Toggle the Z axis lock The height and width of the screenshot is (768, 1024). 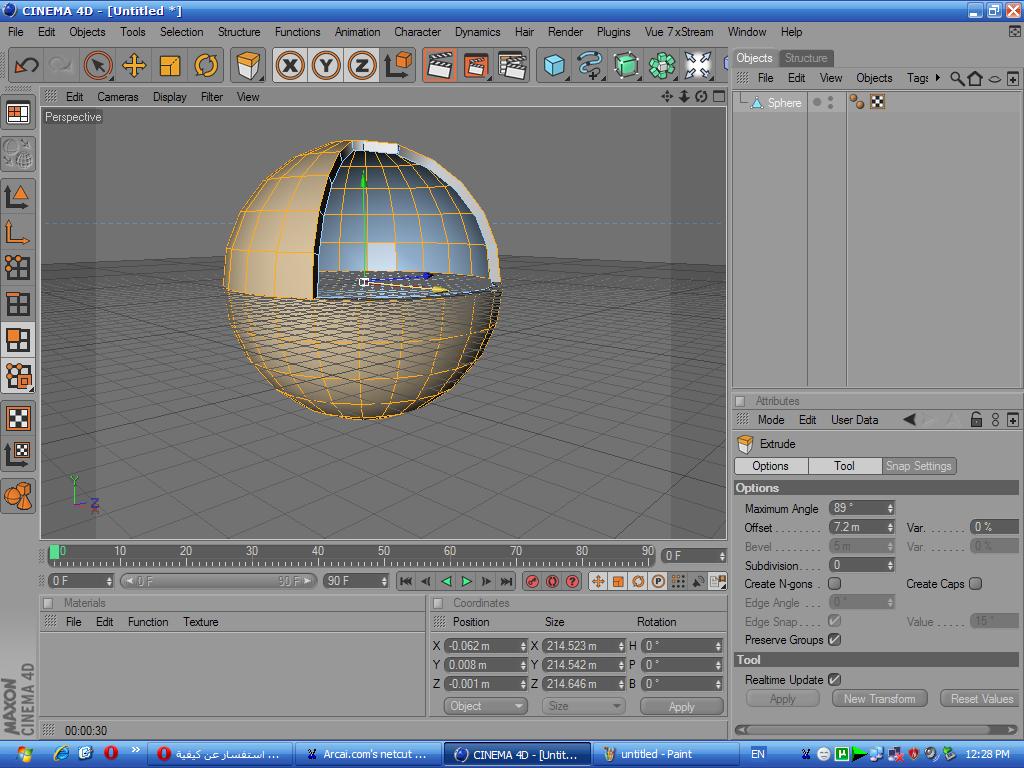click(362, 65)
